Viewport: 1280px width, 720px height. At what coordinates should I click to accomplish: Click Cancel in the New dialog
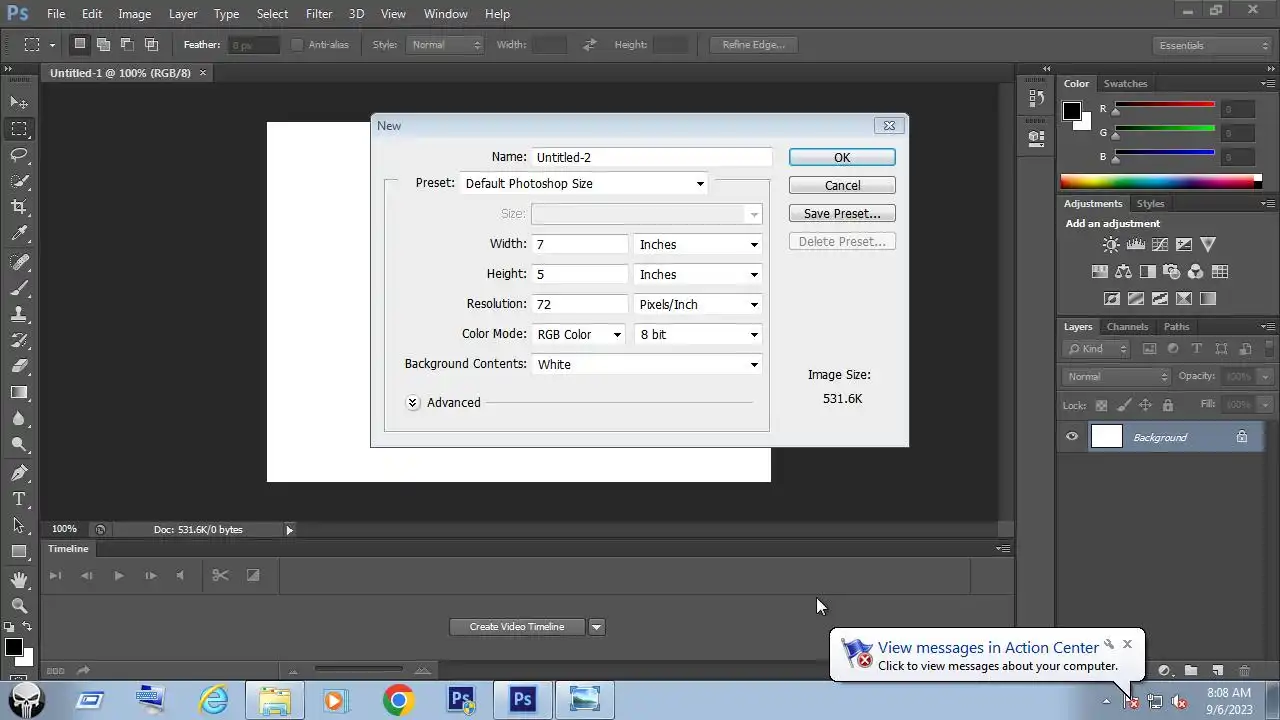[842, 186]
